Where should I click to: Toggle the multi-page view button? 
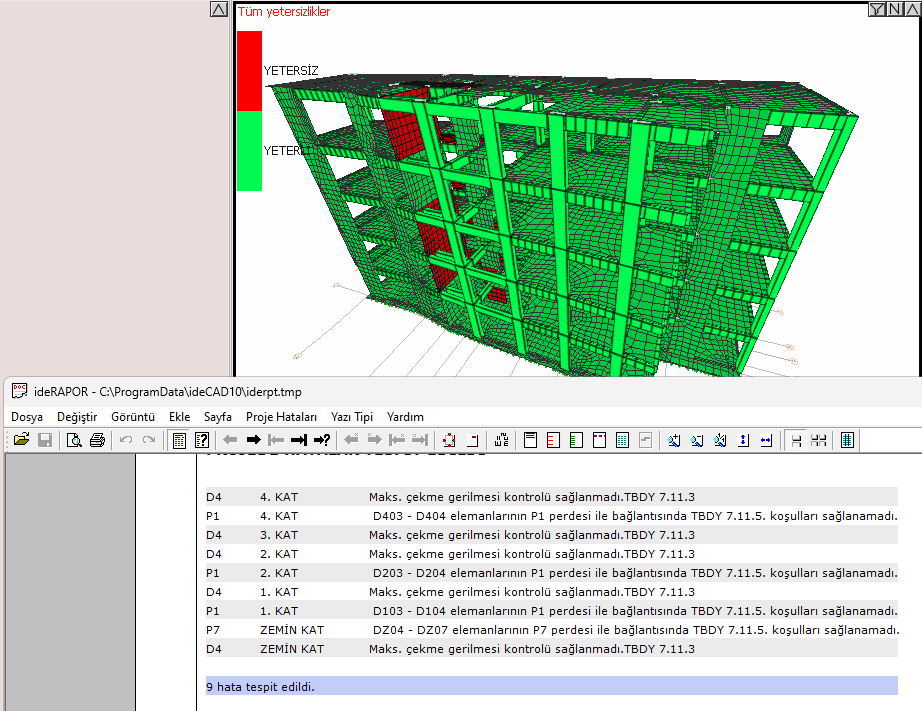pyautogui.click(x=820, y=440)
